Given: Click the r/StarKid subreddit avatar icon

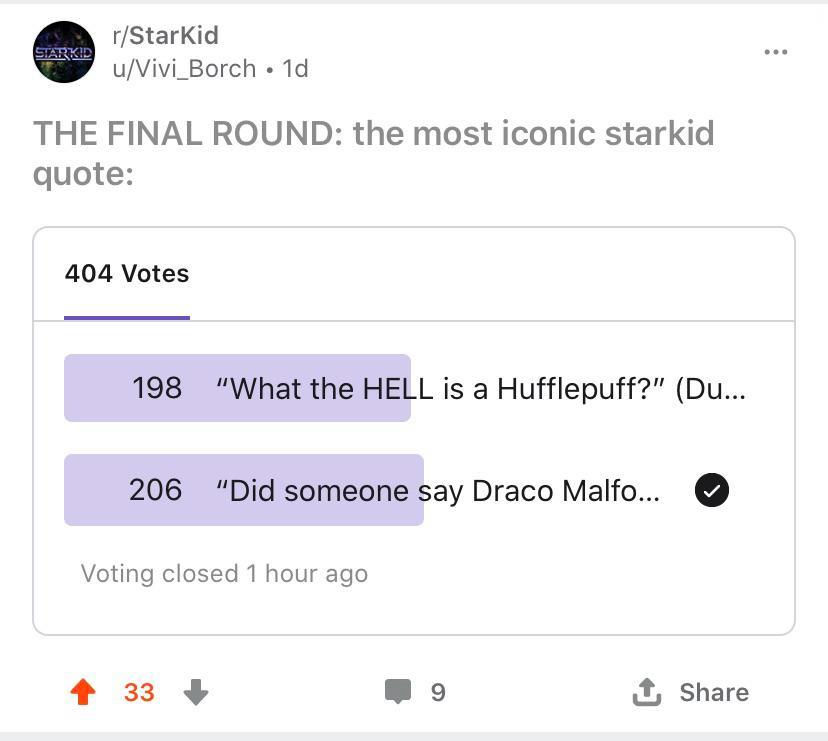Looking at the screenshot, I should point(63,52).
